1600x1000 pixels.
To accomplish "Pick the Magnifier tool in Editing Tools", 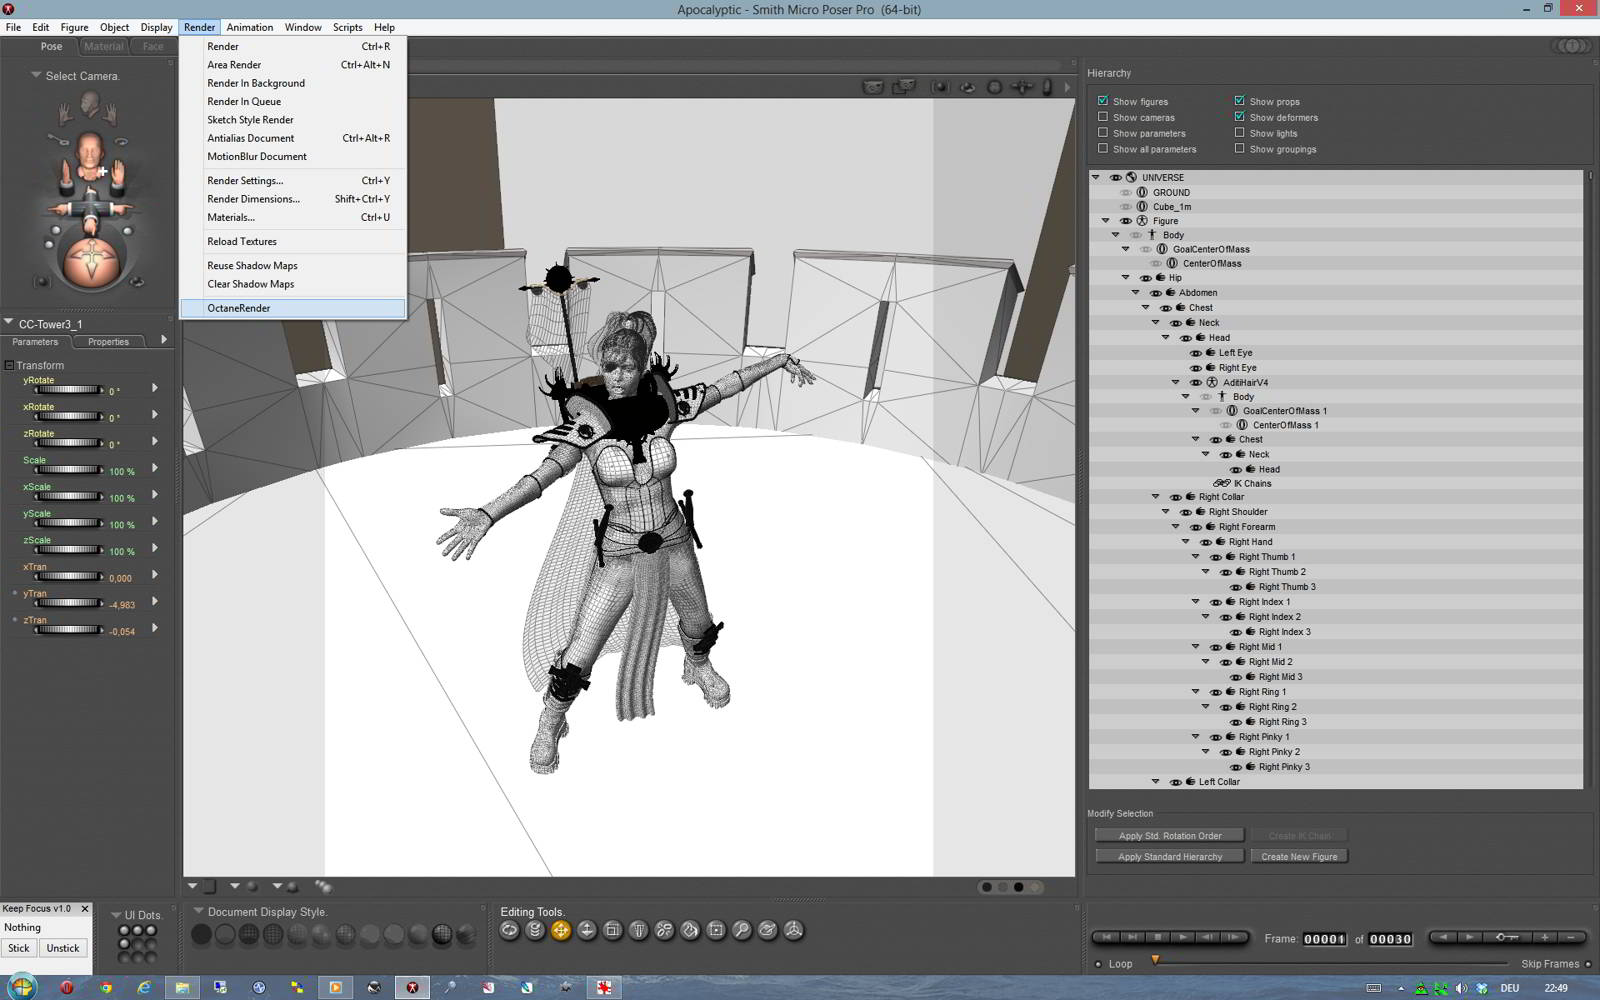I will click(x=741, y=931).
